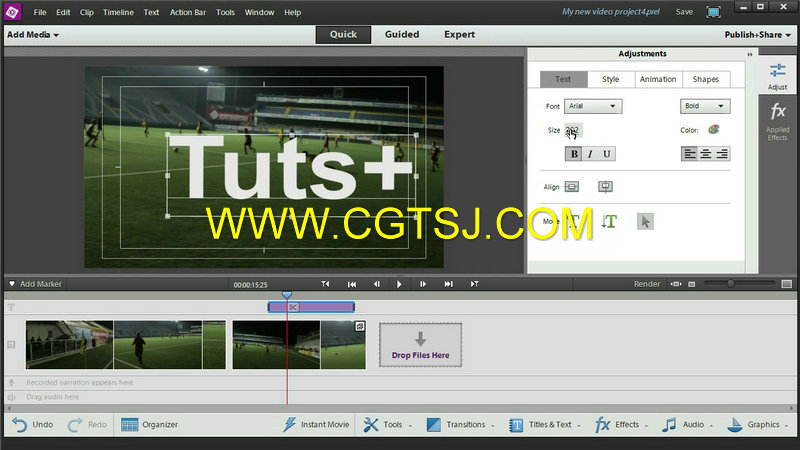This screenshot has height=450, width=800.
Task: Open the Graphics panel dropdown
Action: pos(758,424)
